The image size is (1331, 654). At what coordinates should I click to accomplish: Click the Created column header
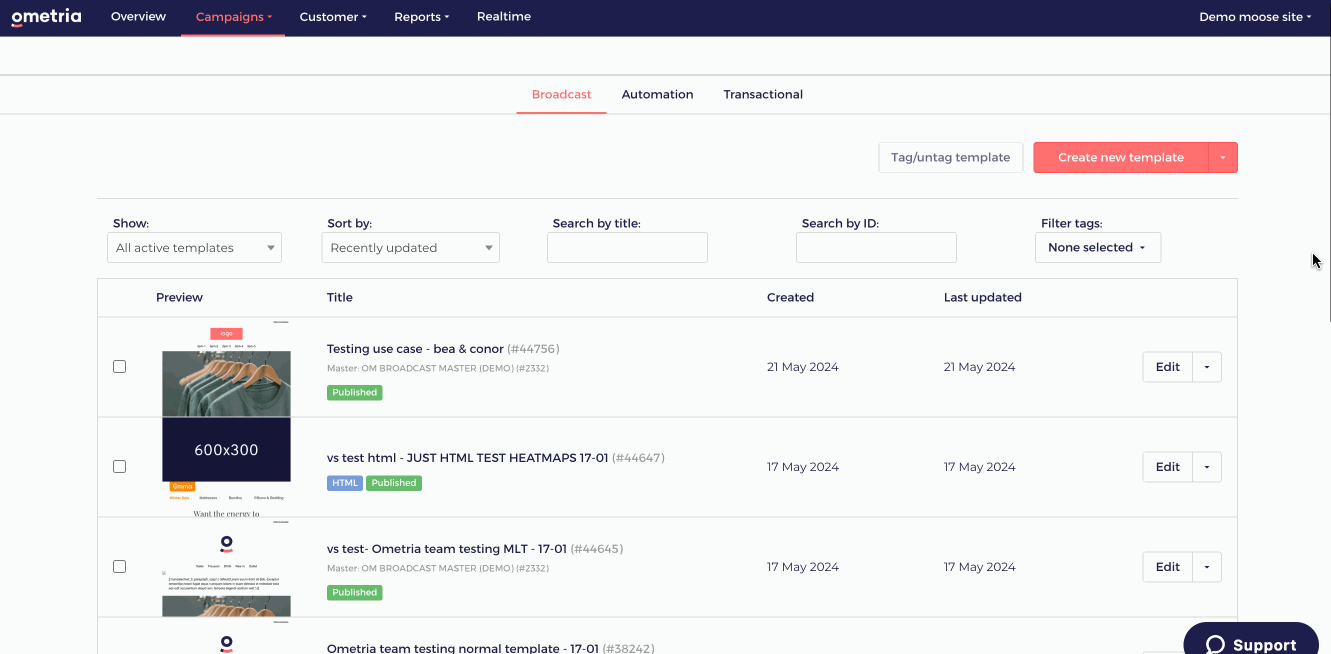coord(790,297)
